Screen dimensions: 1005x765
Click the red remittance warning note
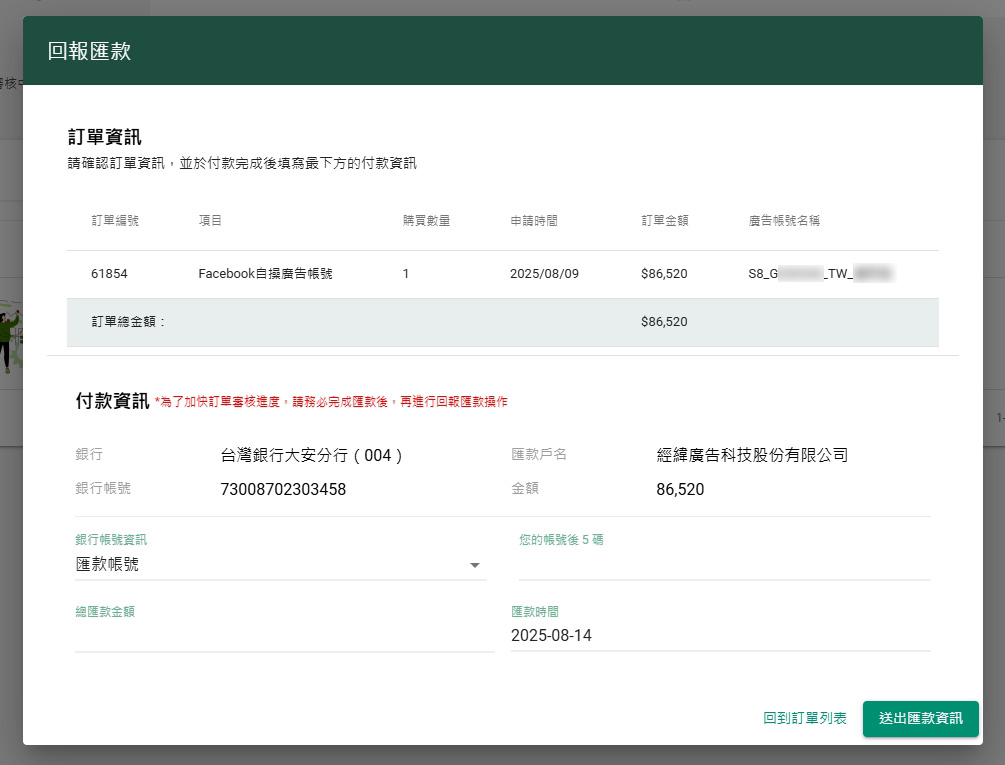pyautogui.click(x=331, y=402)
